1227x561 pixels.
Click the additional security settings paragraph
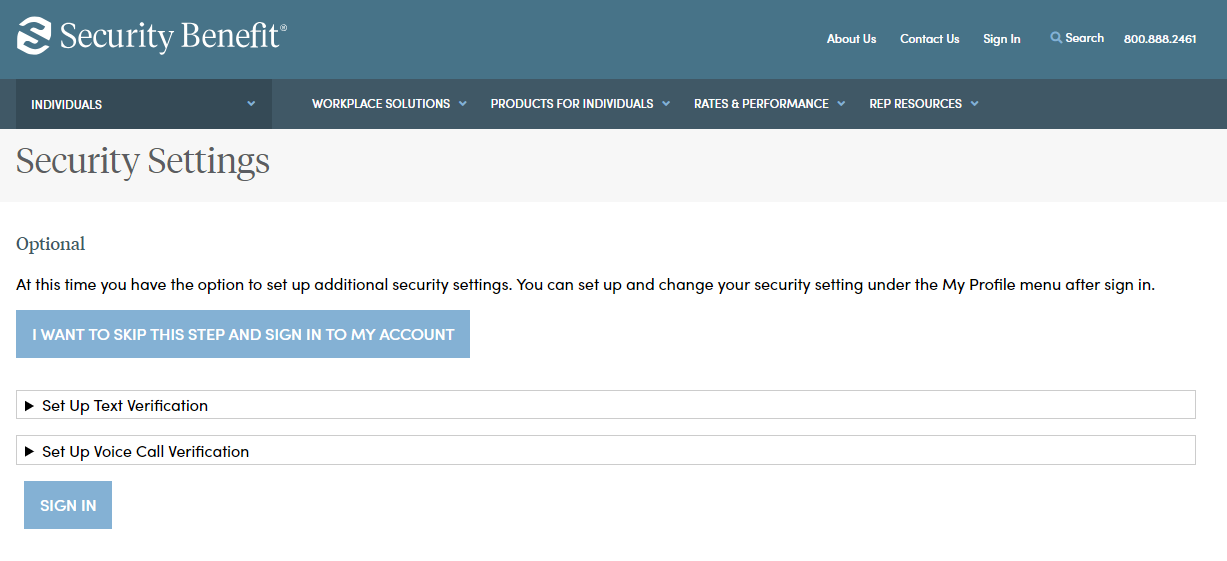pos(586,285)
